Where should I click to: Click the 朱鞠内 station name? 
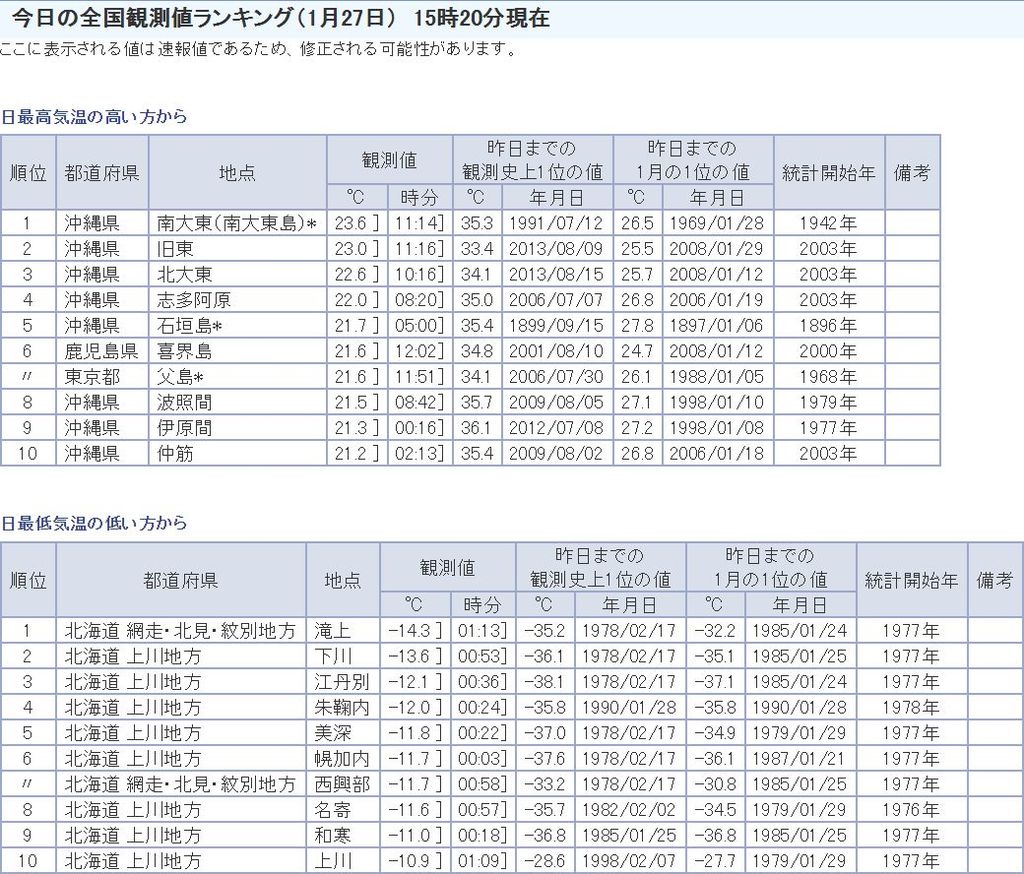(341, 708)
